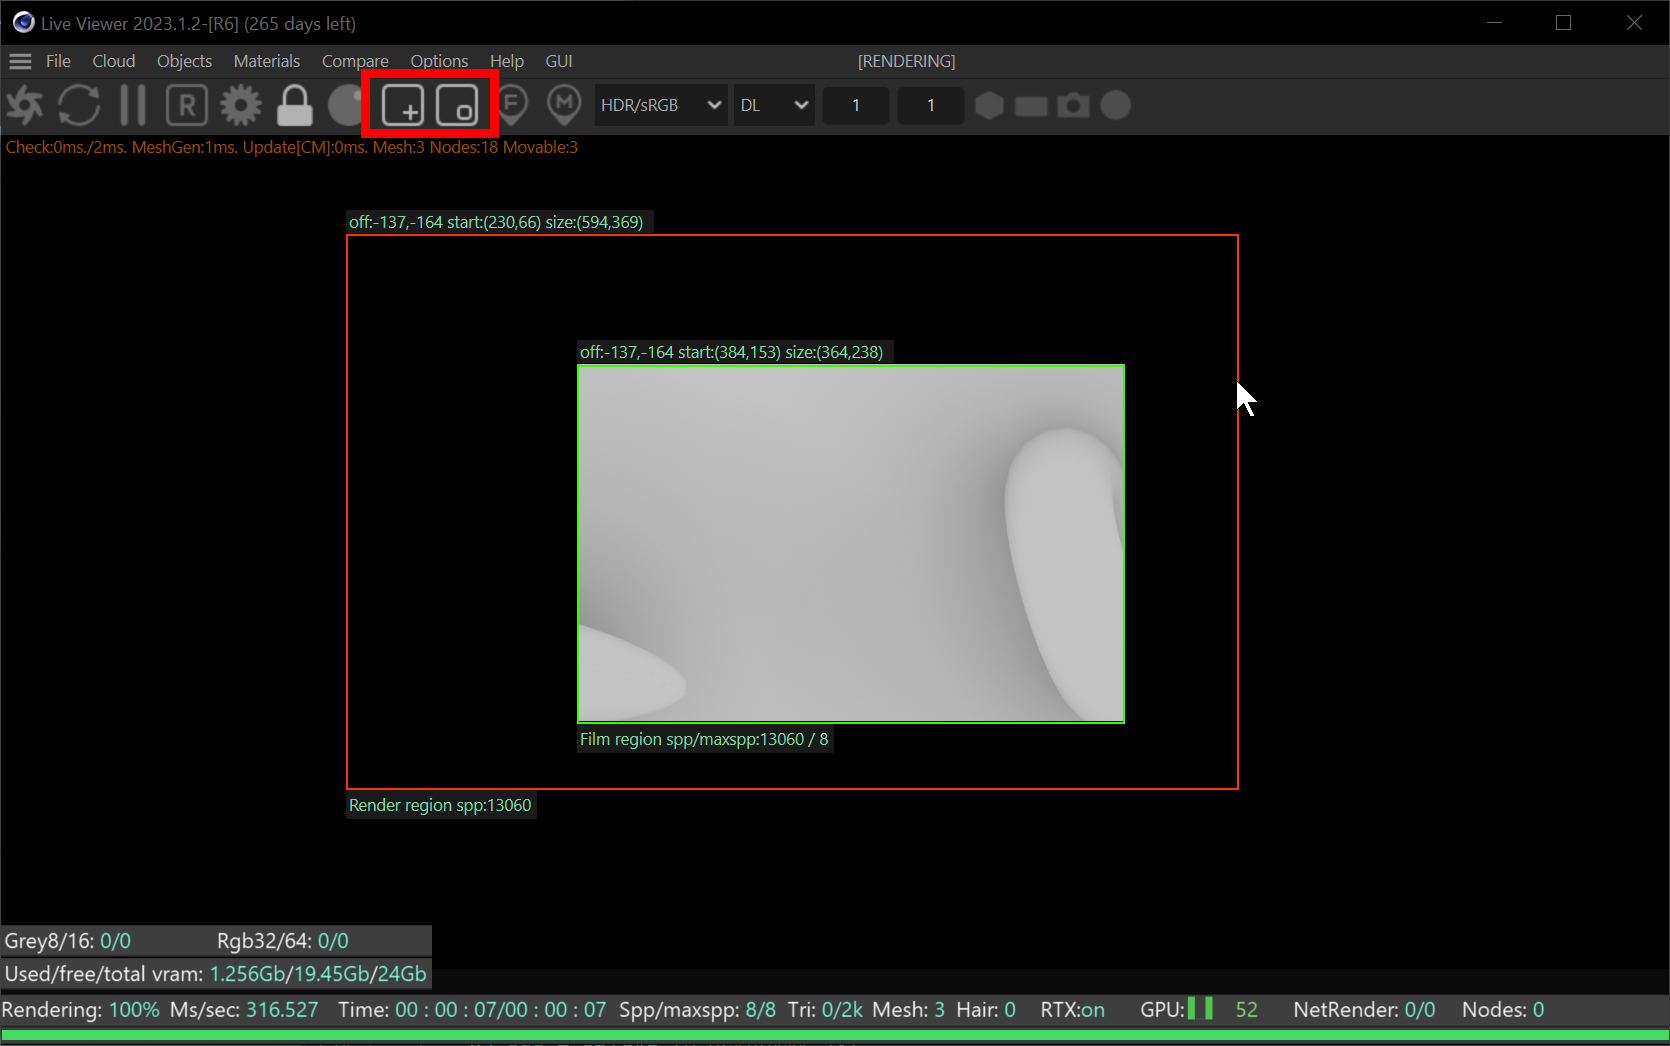Open the Materials menu
Viewport: 1670px width, 1046px height.
267,61
